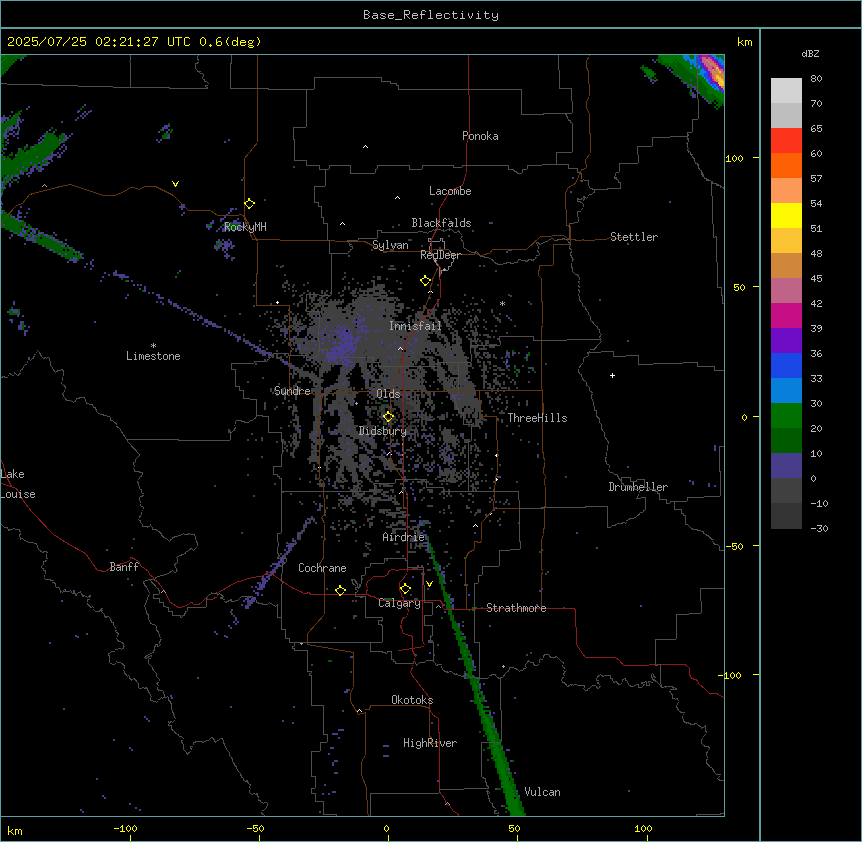Click the dark gray -10 dBZ swatch
862x842 pixels.
tap(786, 516)
